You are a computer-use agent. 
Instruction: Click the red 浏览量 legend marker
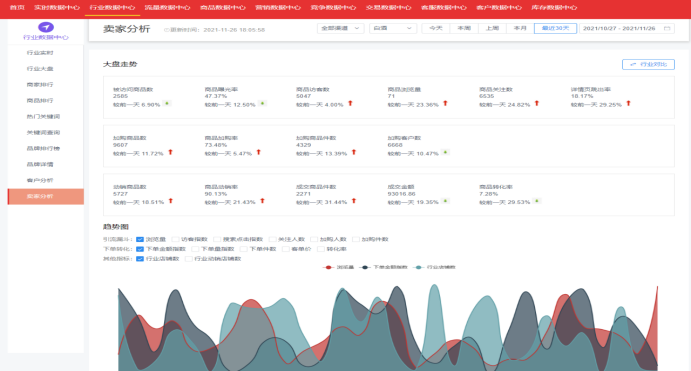coord(328,267)
